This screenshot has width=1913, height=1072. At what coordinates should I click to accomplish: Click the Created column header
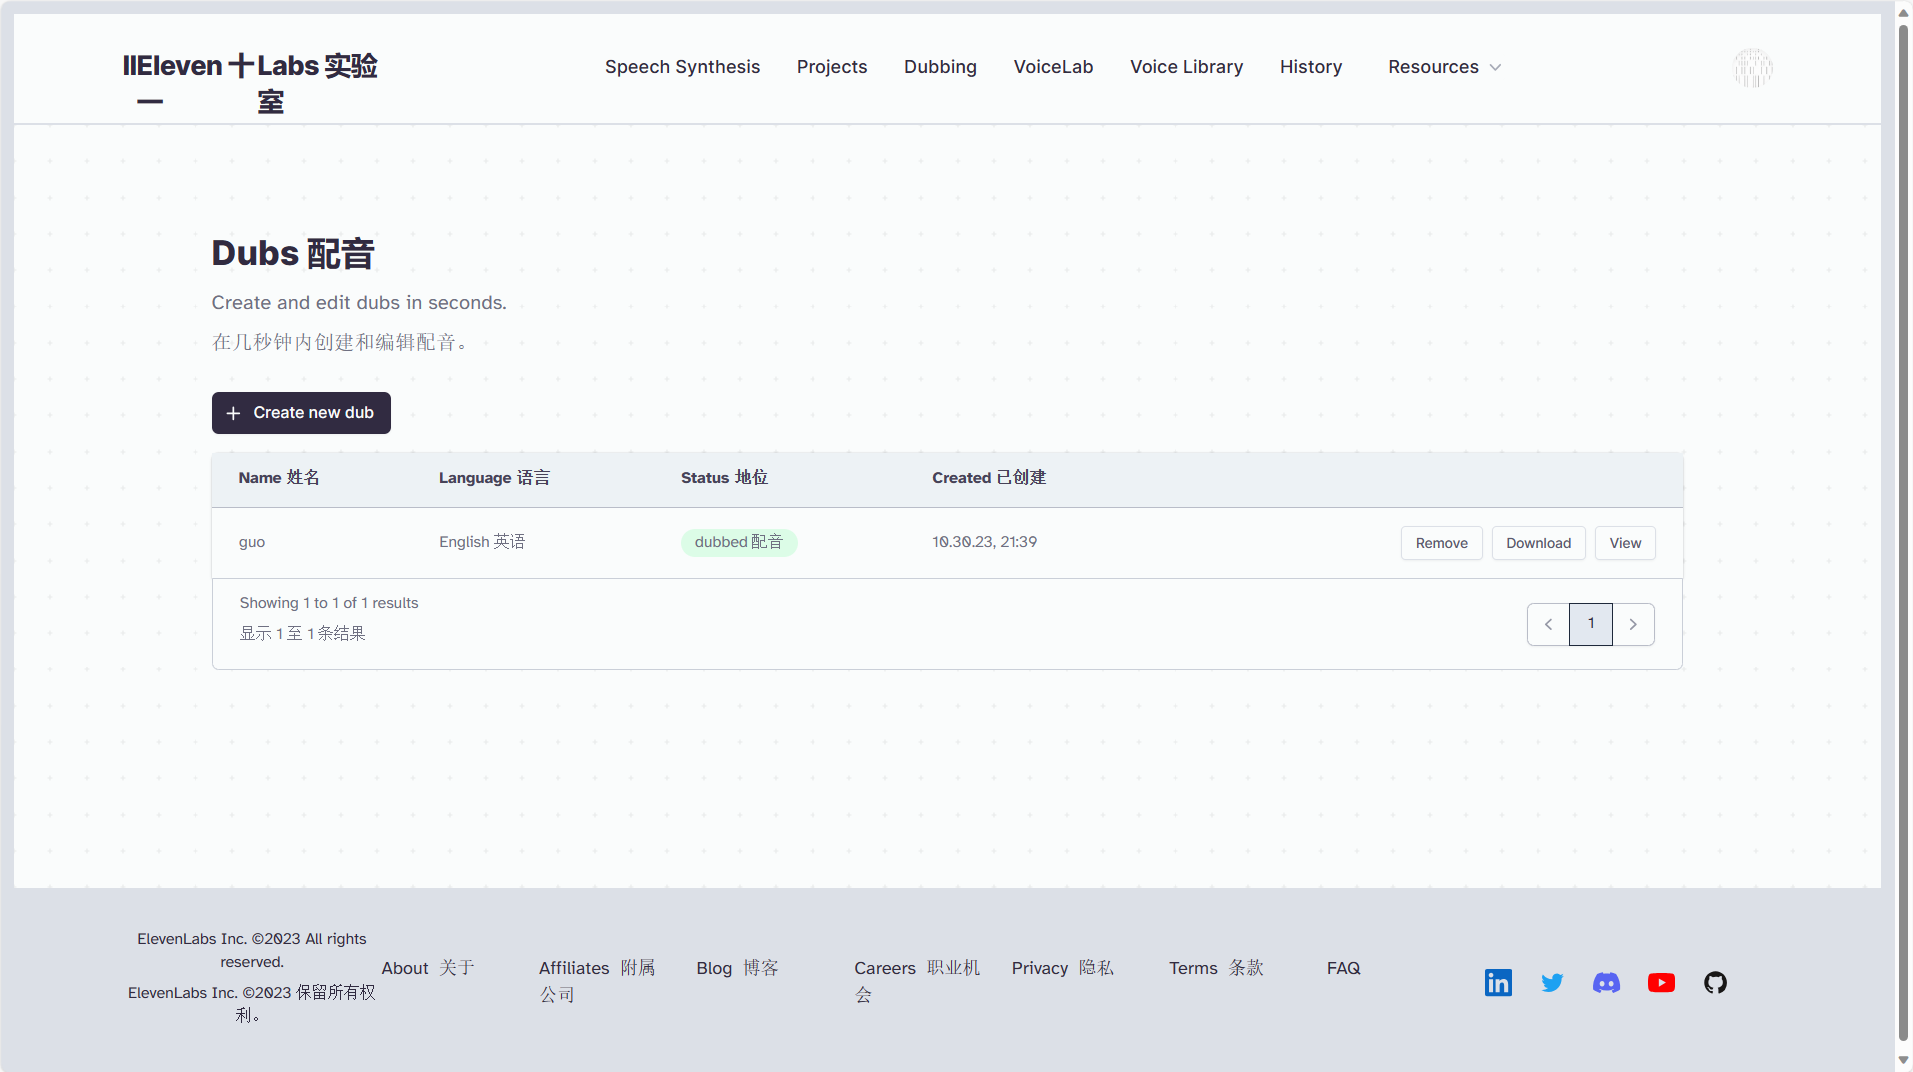(989, 478)
